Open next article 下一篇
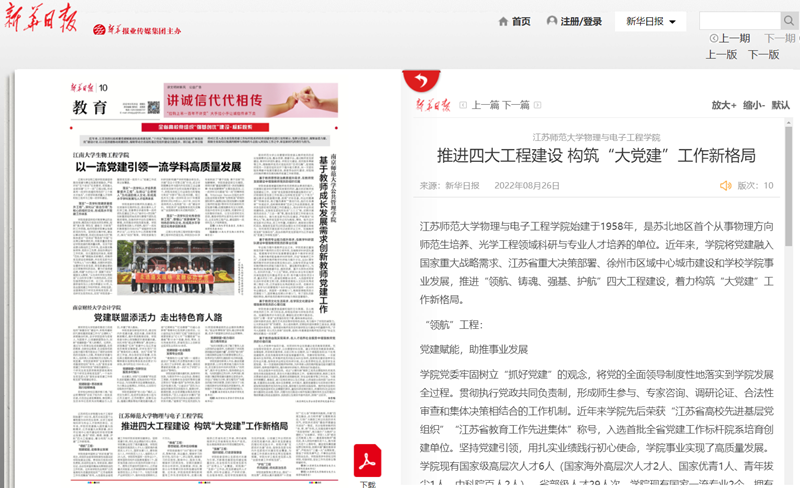 click(x=516, y=104)
